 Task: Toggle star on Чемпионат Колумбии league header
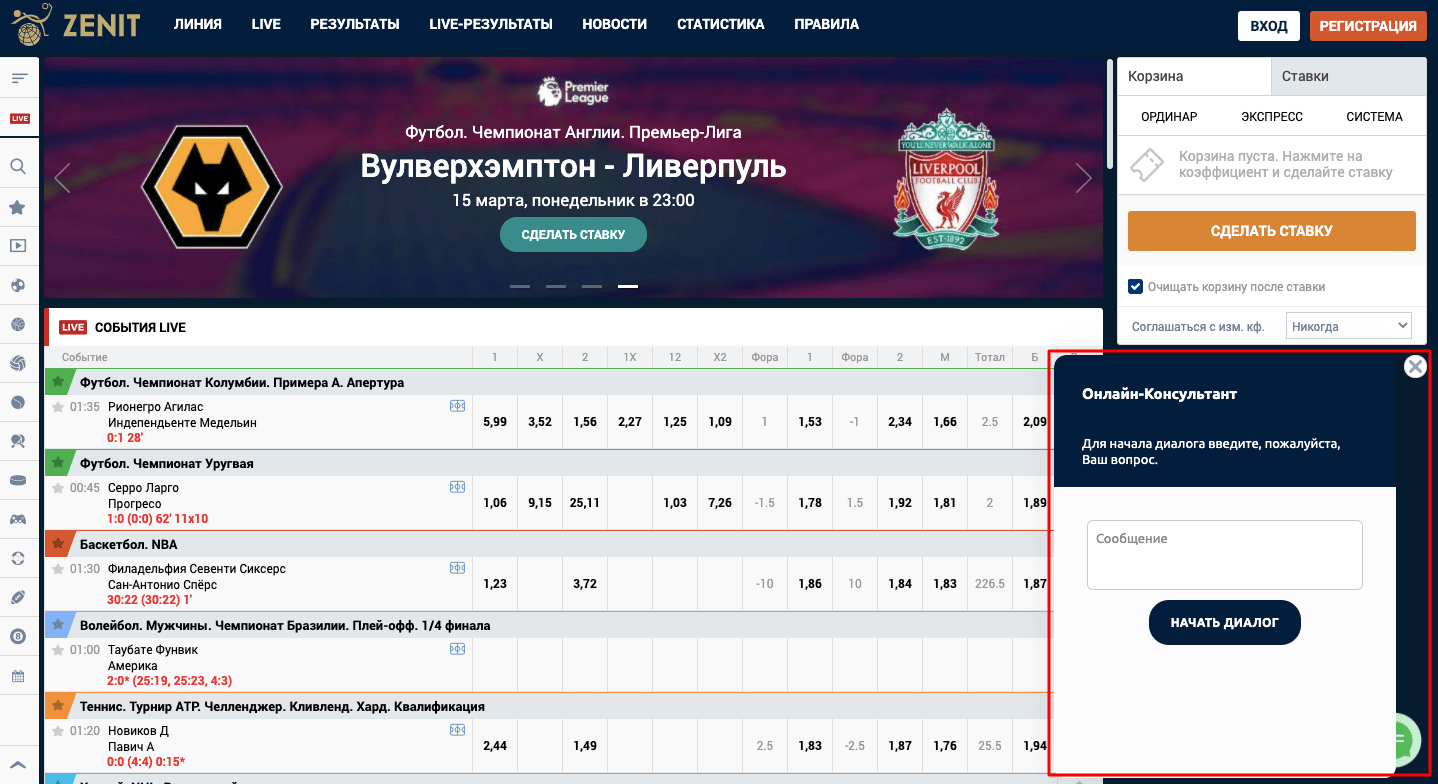[58, 382]
